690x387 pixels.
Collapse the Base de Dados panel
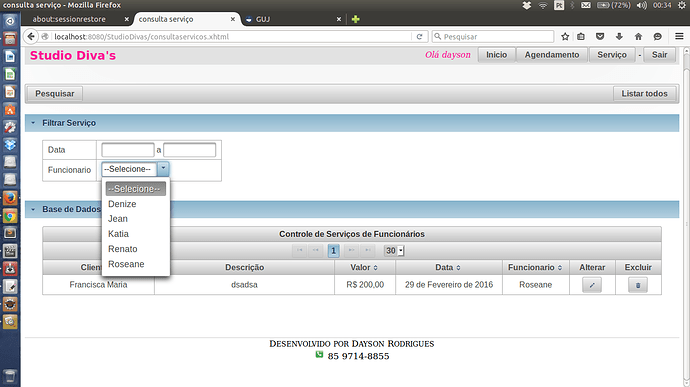(33, 209)
